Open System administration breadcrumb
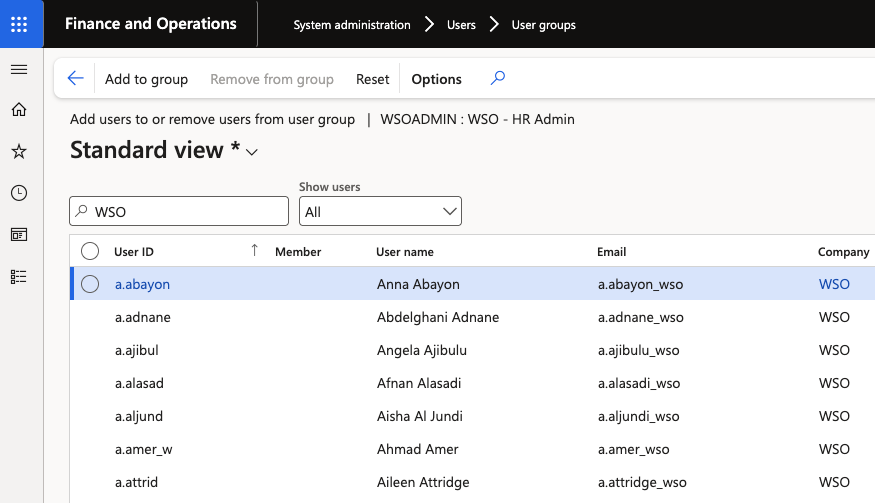Viewport: 875px width, 503px height. (352, 25)
